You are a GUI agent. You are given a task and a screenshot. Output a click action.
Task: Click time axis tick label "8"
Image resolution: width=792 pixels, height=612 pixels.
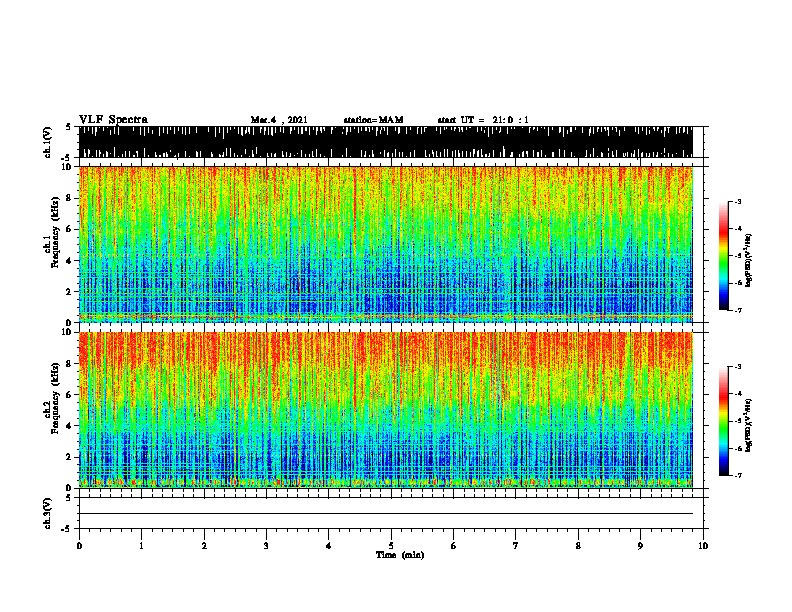(x=578, y=546)
